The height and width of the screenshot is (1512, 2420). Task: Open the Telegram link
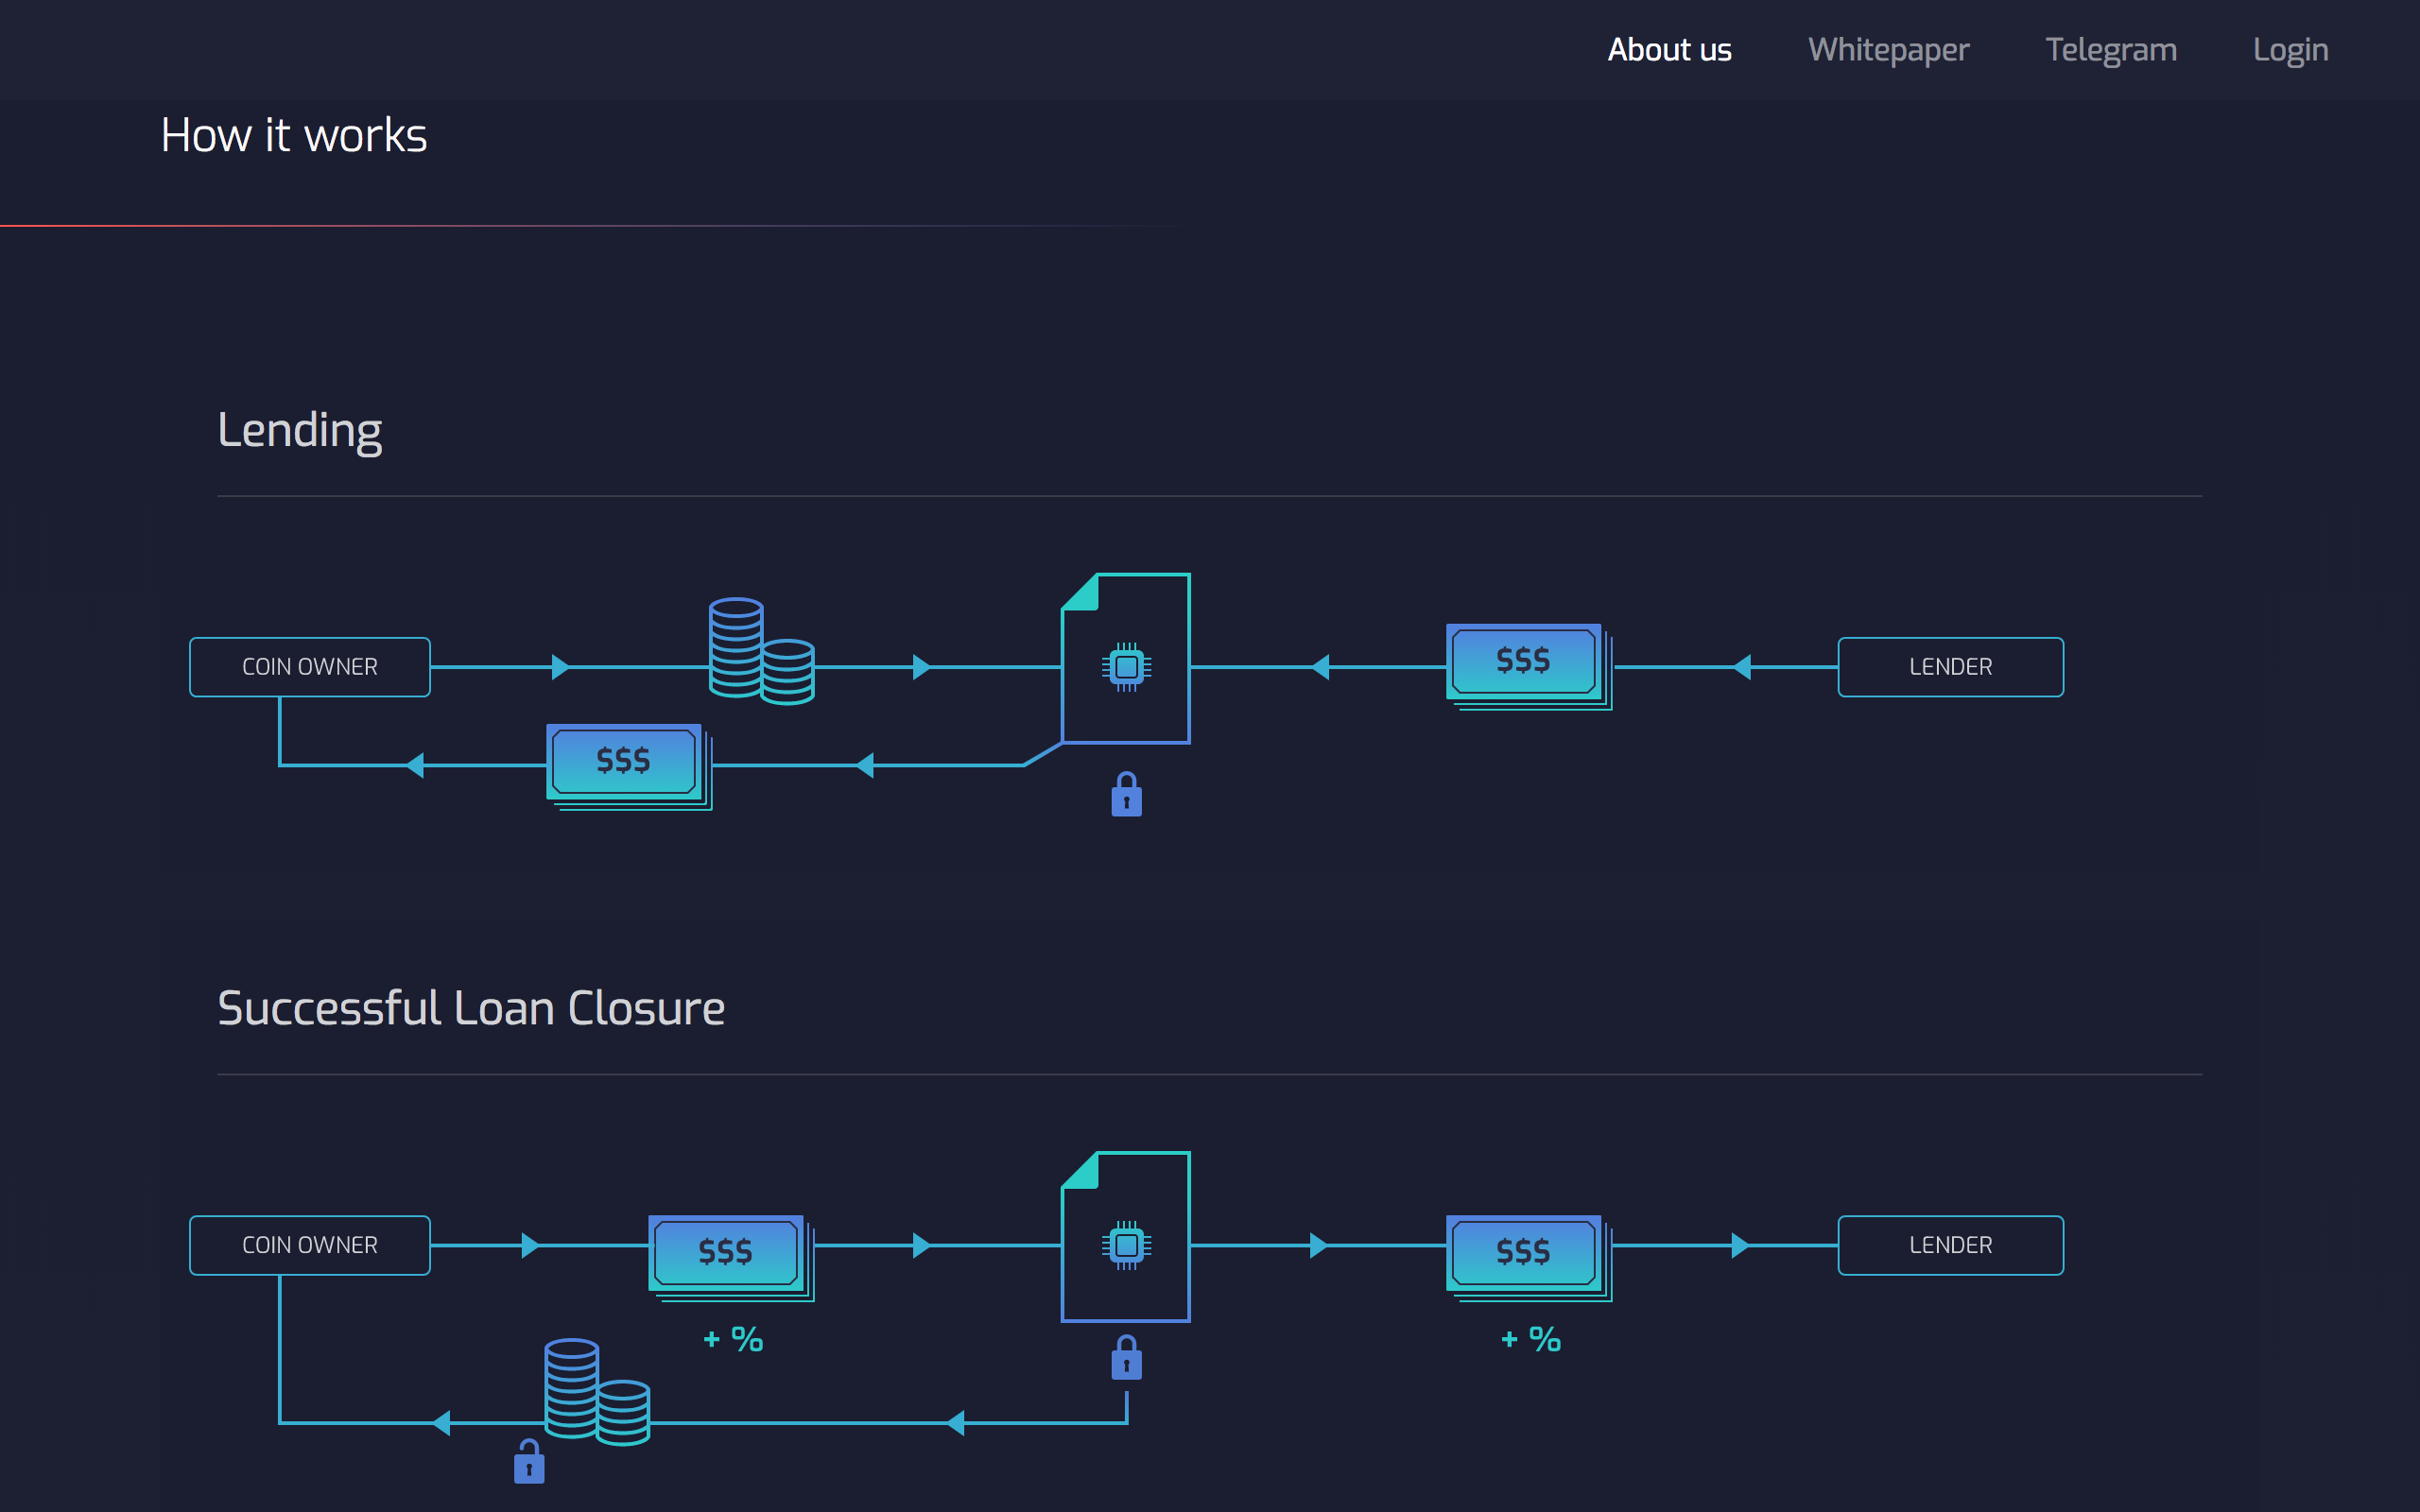(x=2111, y=49)
